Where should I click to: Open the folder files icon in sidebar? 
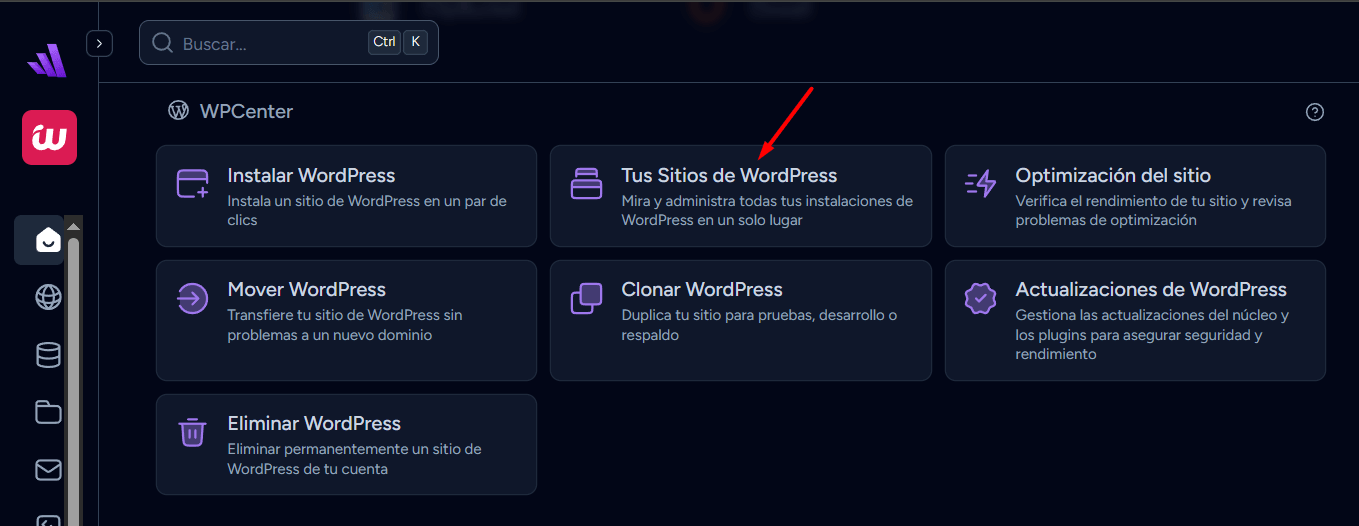point(47,412)
